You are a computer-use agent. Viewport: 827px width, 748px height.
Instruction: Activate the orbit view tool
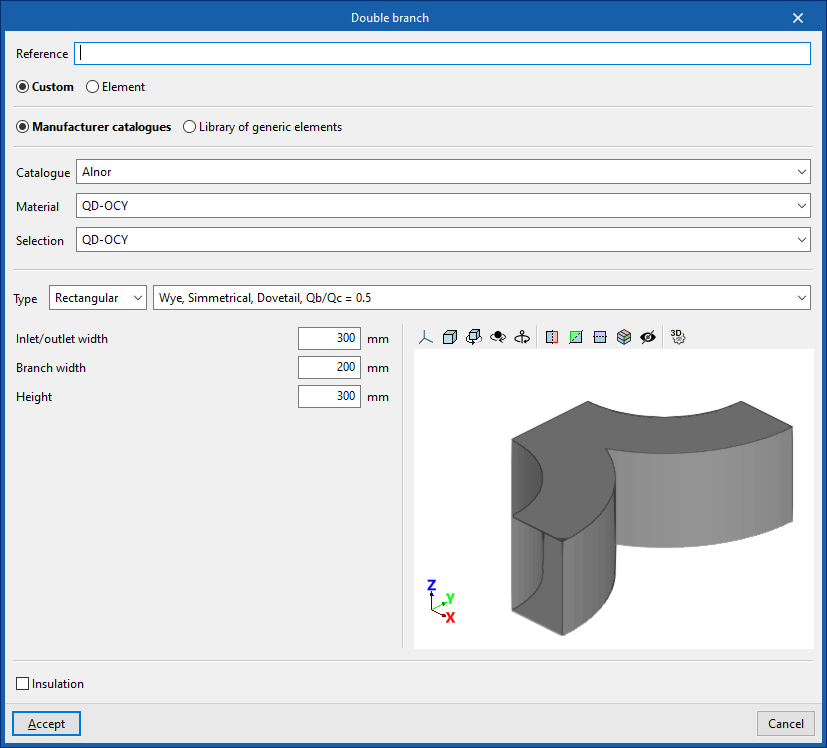click(x=498, y=338)
